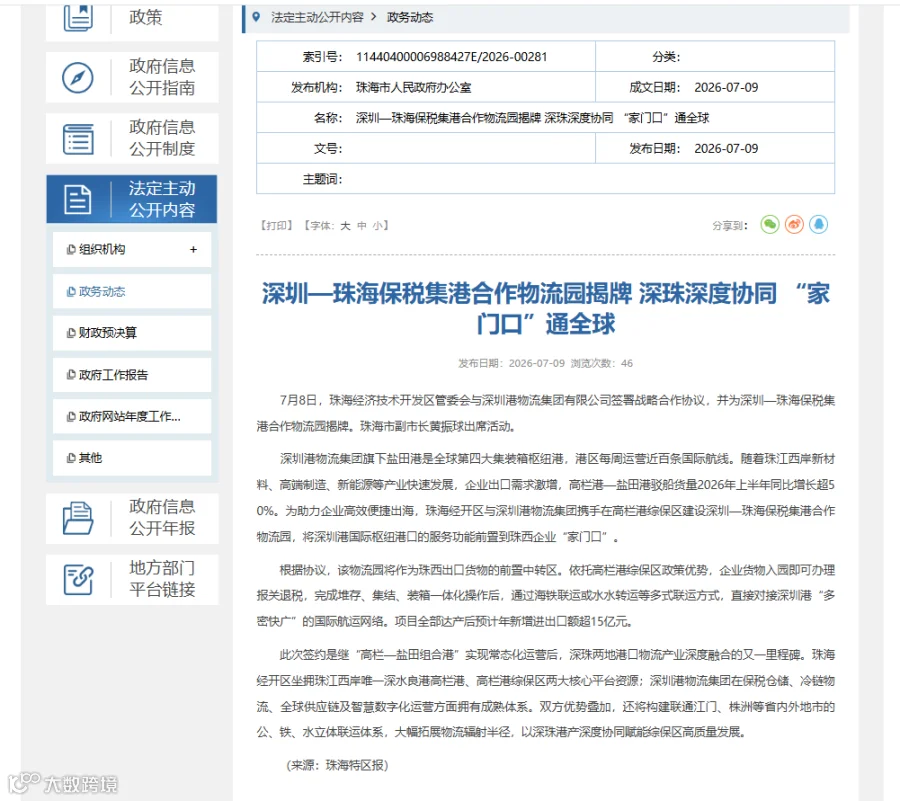Click the 政策 bookmark document icon
Image resolution: width=900 pixels, height=801 pixels.
pyautogui.click(x=77, y=17)
